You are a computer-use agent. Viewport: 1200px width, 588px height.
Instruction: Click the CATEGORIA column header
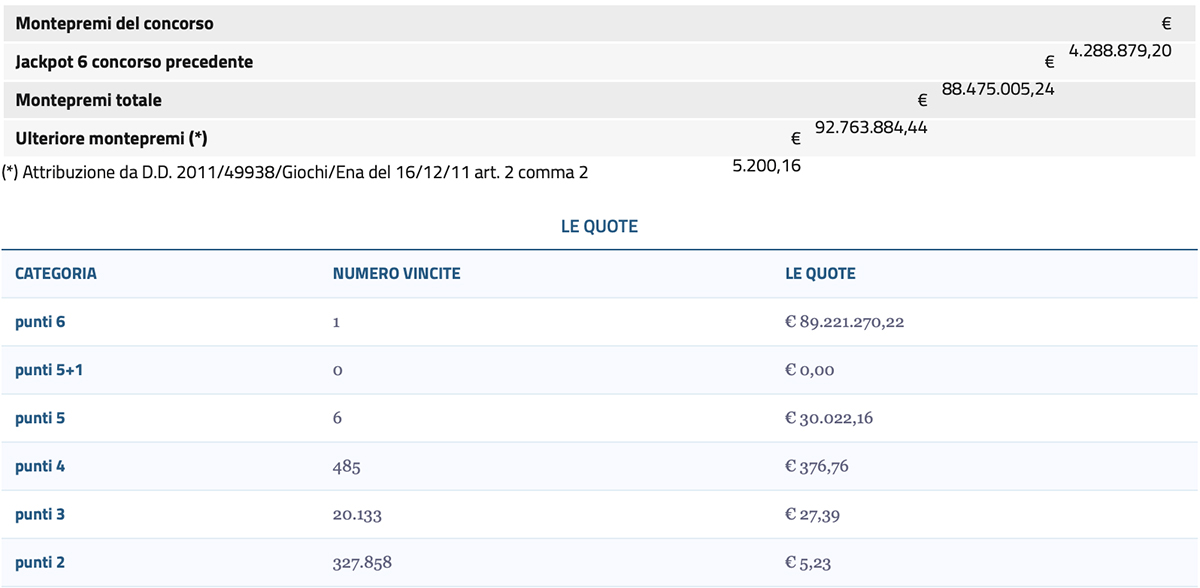56,273
